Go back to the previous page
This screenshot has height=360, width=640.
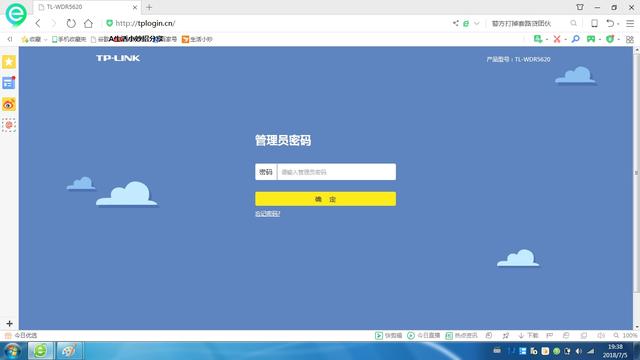[38, 23]
